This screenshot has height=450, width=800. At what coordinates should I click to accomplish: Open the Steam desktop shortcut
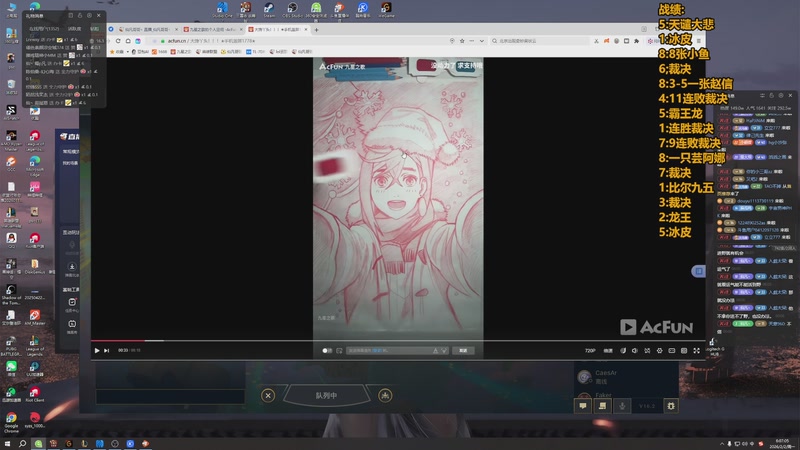[269, 9]
